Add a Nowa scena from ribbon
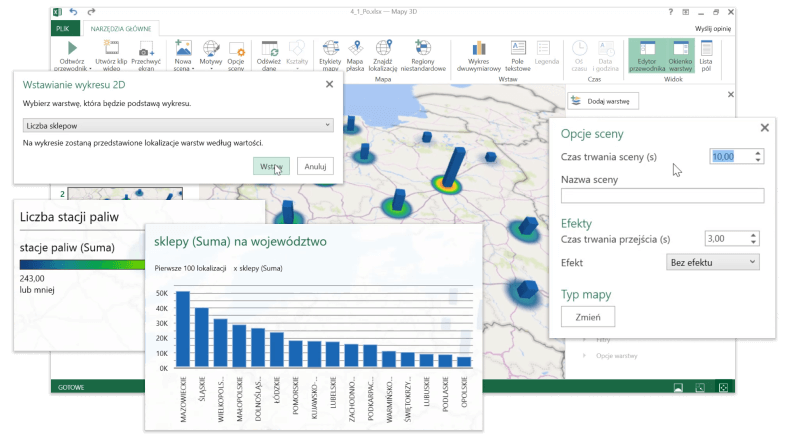Image resolution: width=790 pixels, height=438 pixels. pyautogui.click(x=183, y=48)
